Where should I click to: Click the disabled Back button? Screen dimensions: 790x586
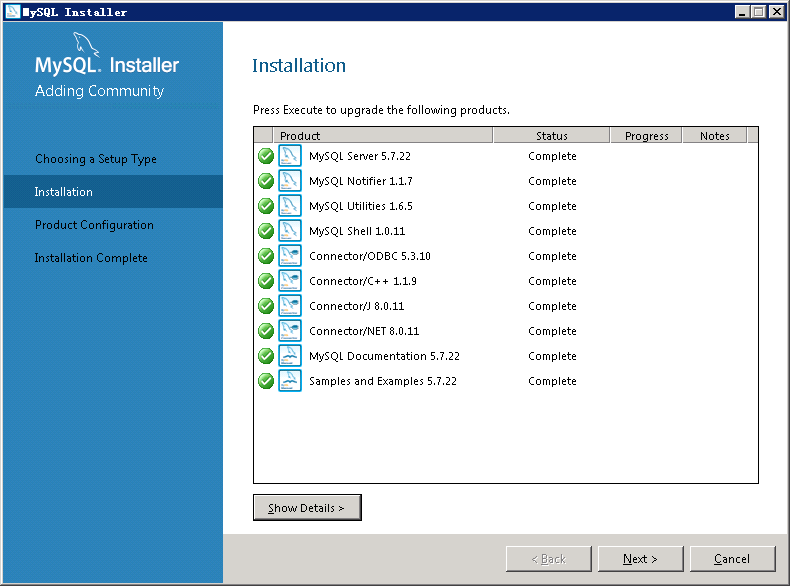point(549,559)
